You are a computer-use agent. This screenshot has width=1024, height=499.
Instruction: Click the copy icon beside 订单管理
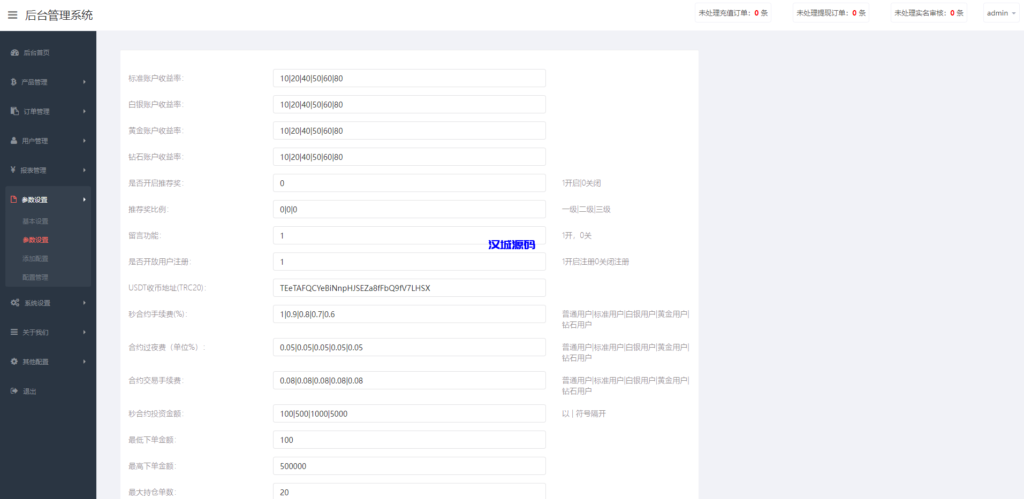click(14, 111)
